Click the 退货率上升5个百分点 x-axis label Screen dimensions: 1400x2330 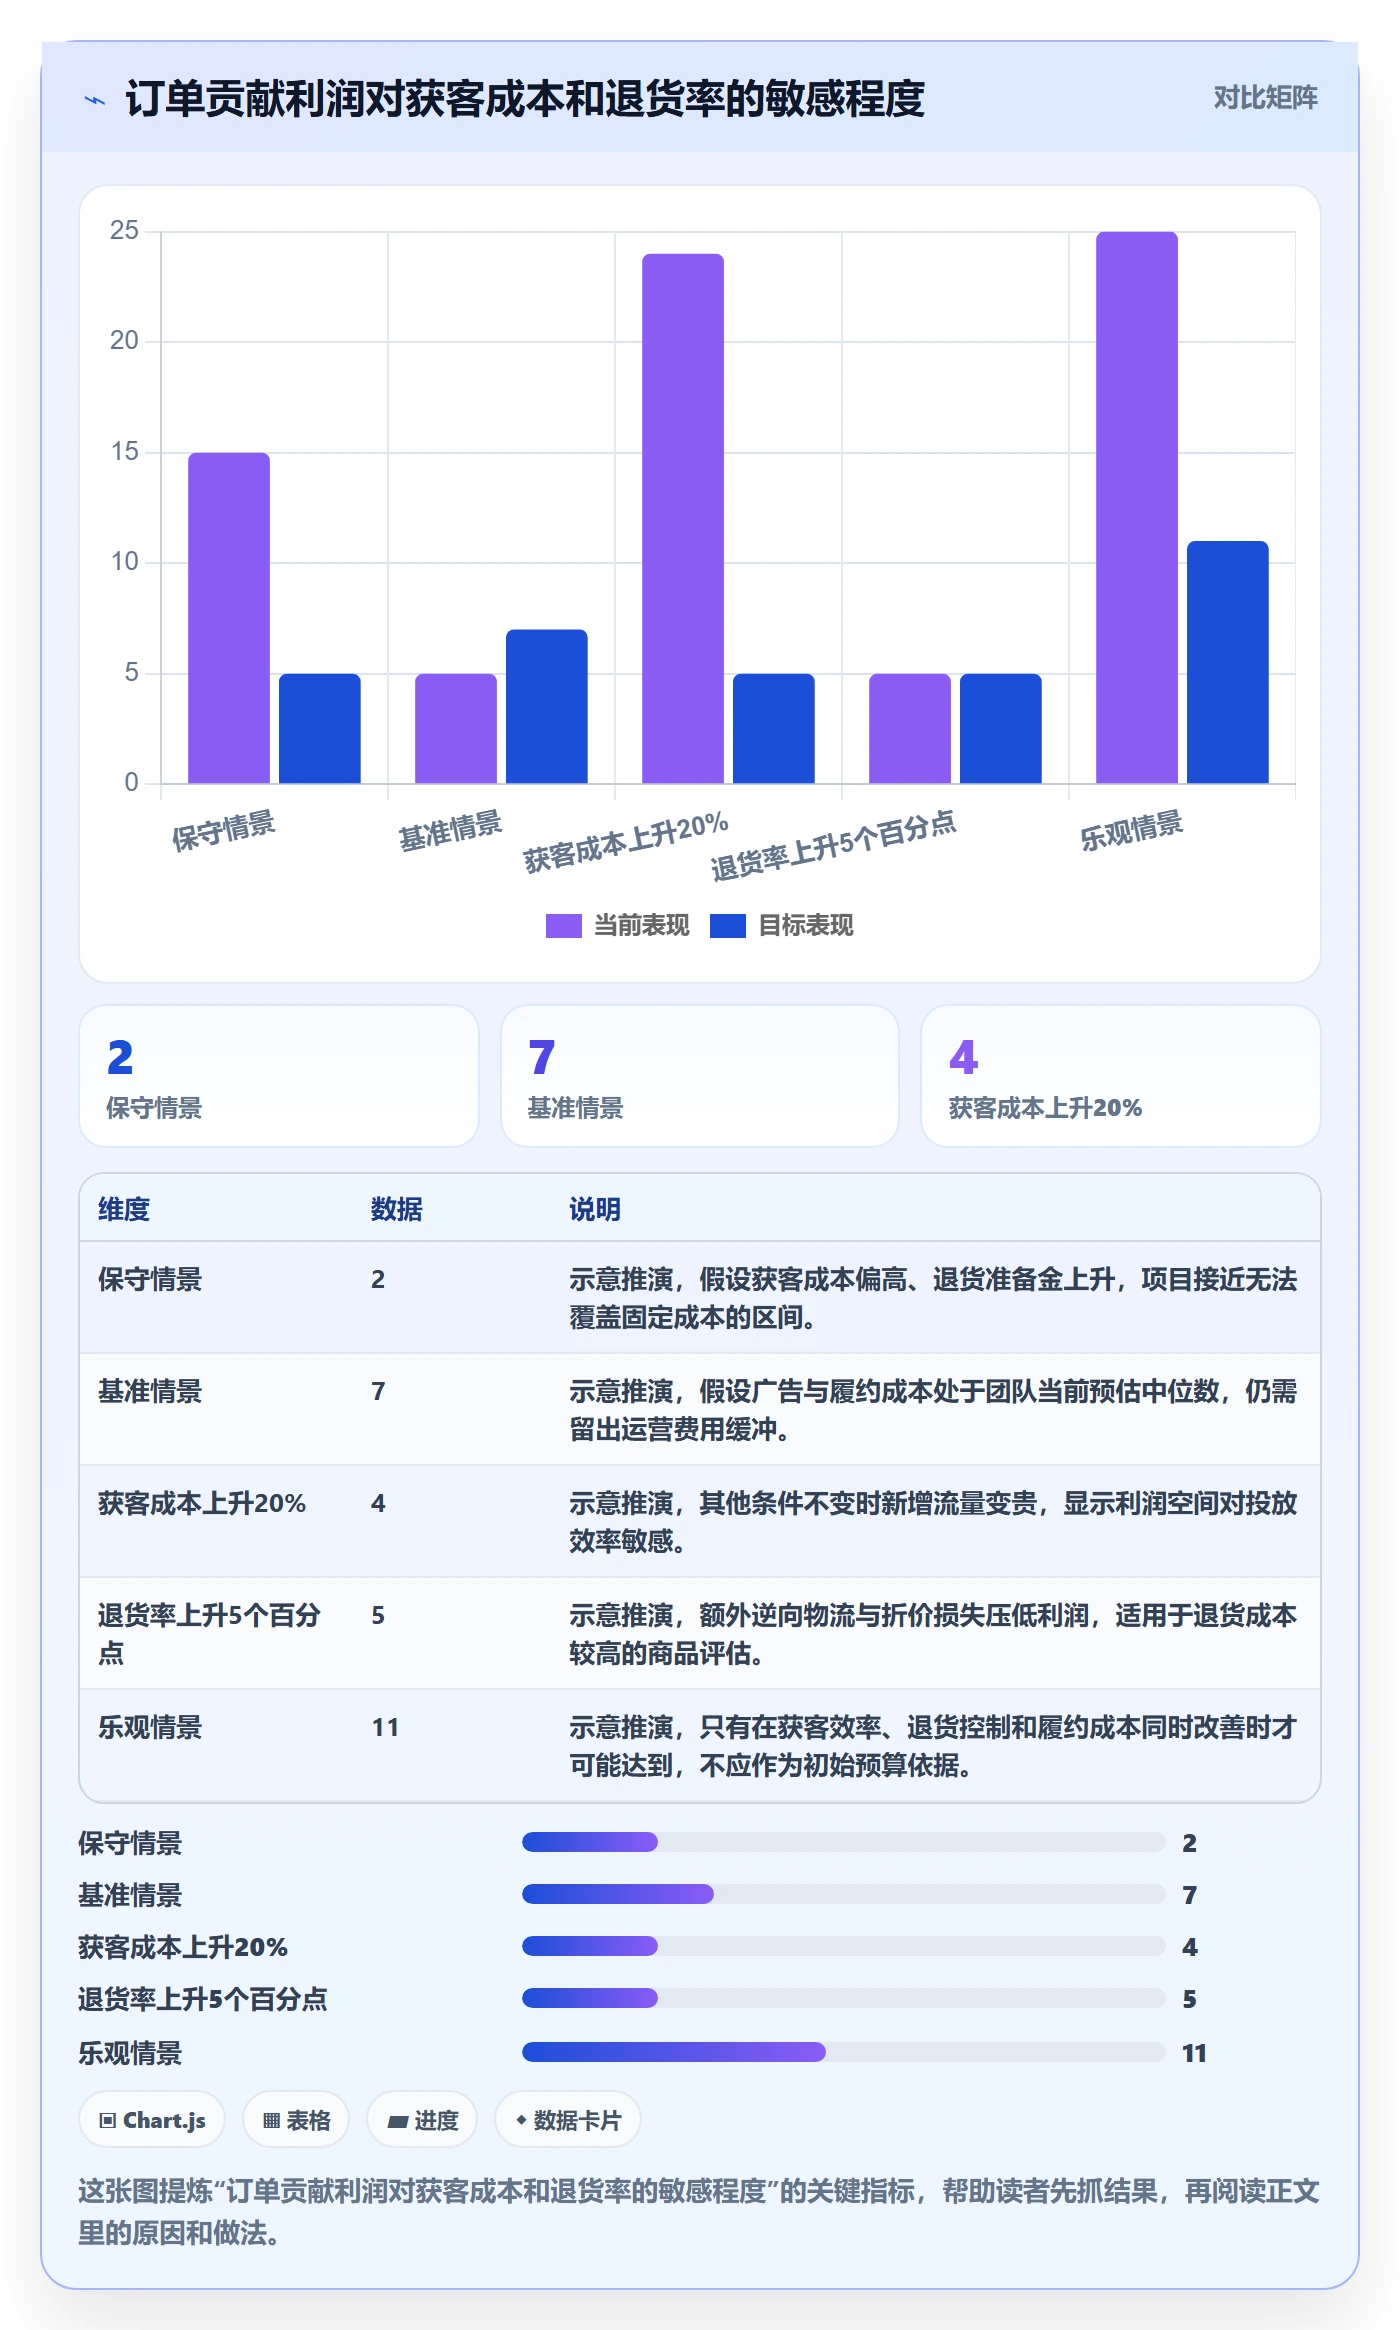coord(833,846)
